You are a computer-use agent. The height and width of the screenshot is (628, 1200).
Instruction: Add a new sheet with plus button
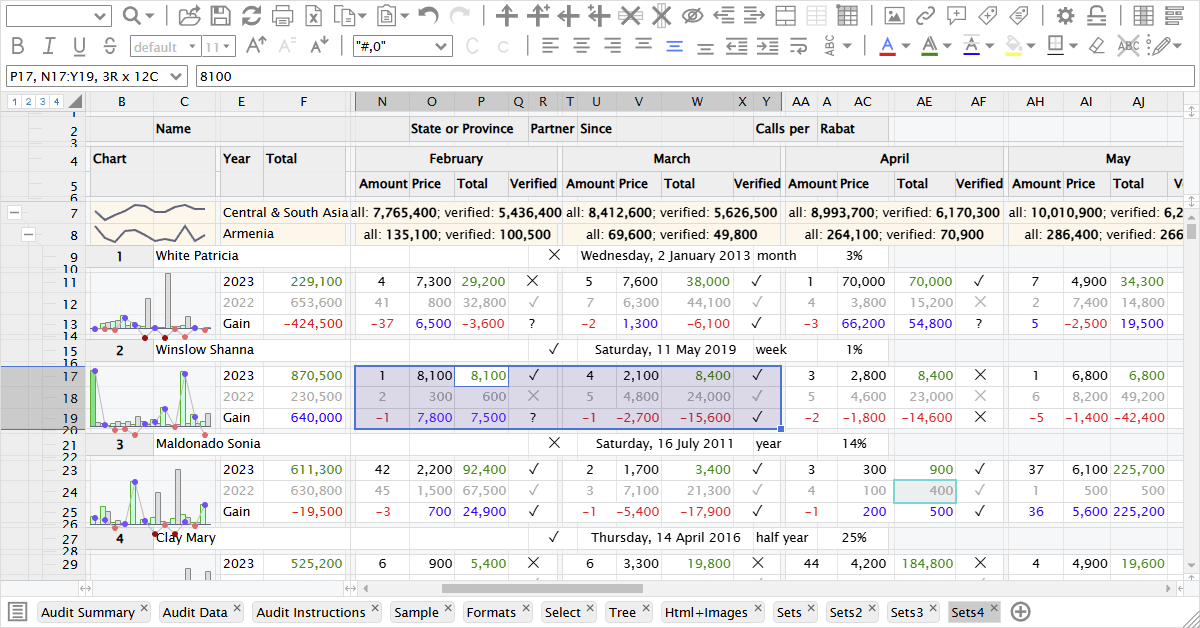pyautogui.click(x=1021, y=612)
